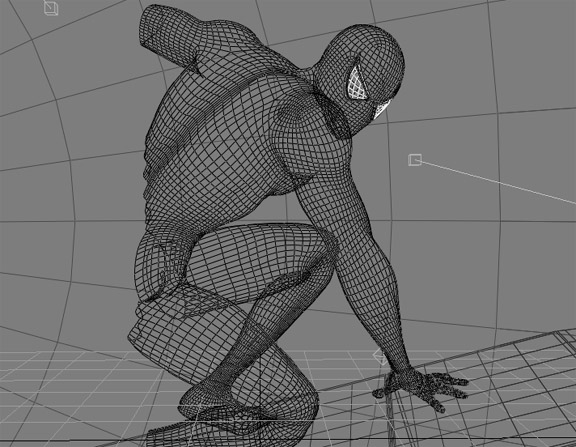
Task: Select the cube locator icon in top-left corner
Action: point(51,8)
